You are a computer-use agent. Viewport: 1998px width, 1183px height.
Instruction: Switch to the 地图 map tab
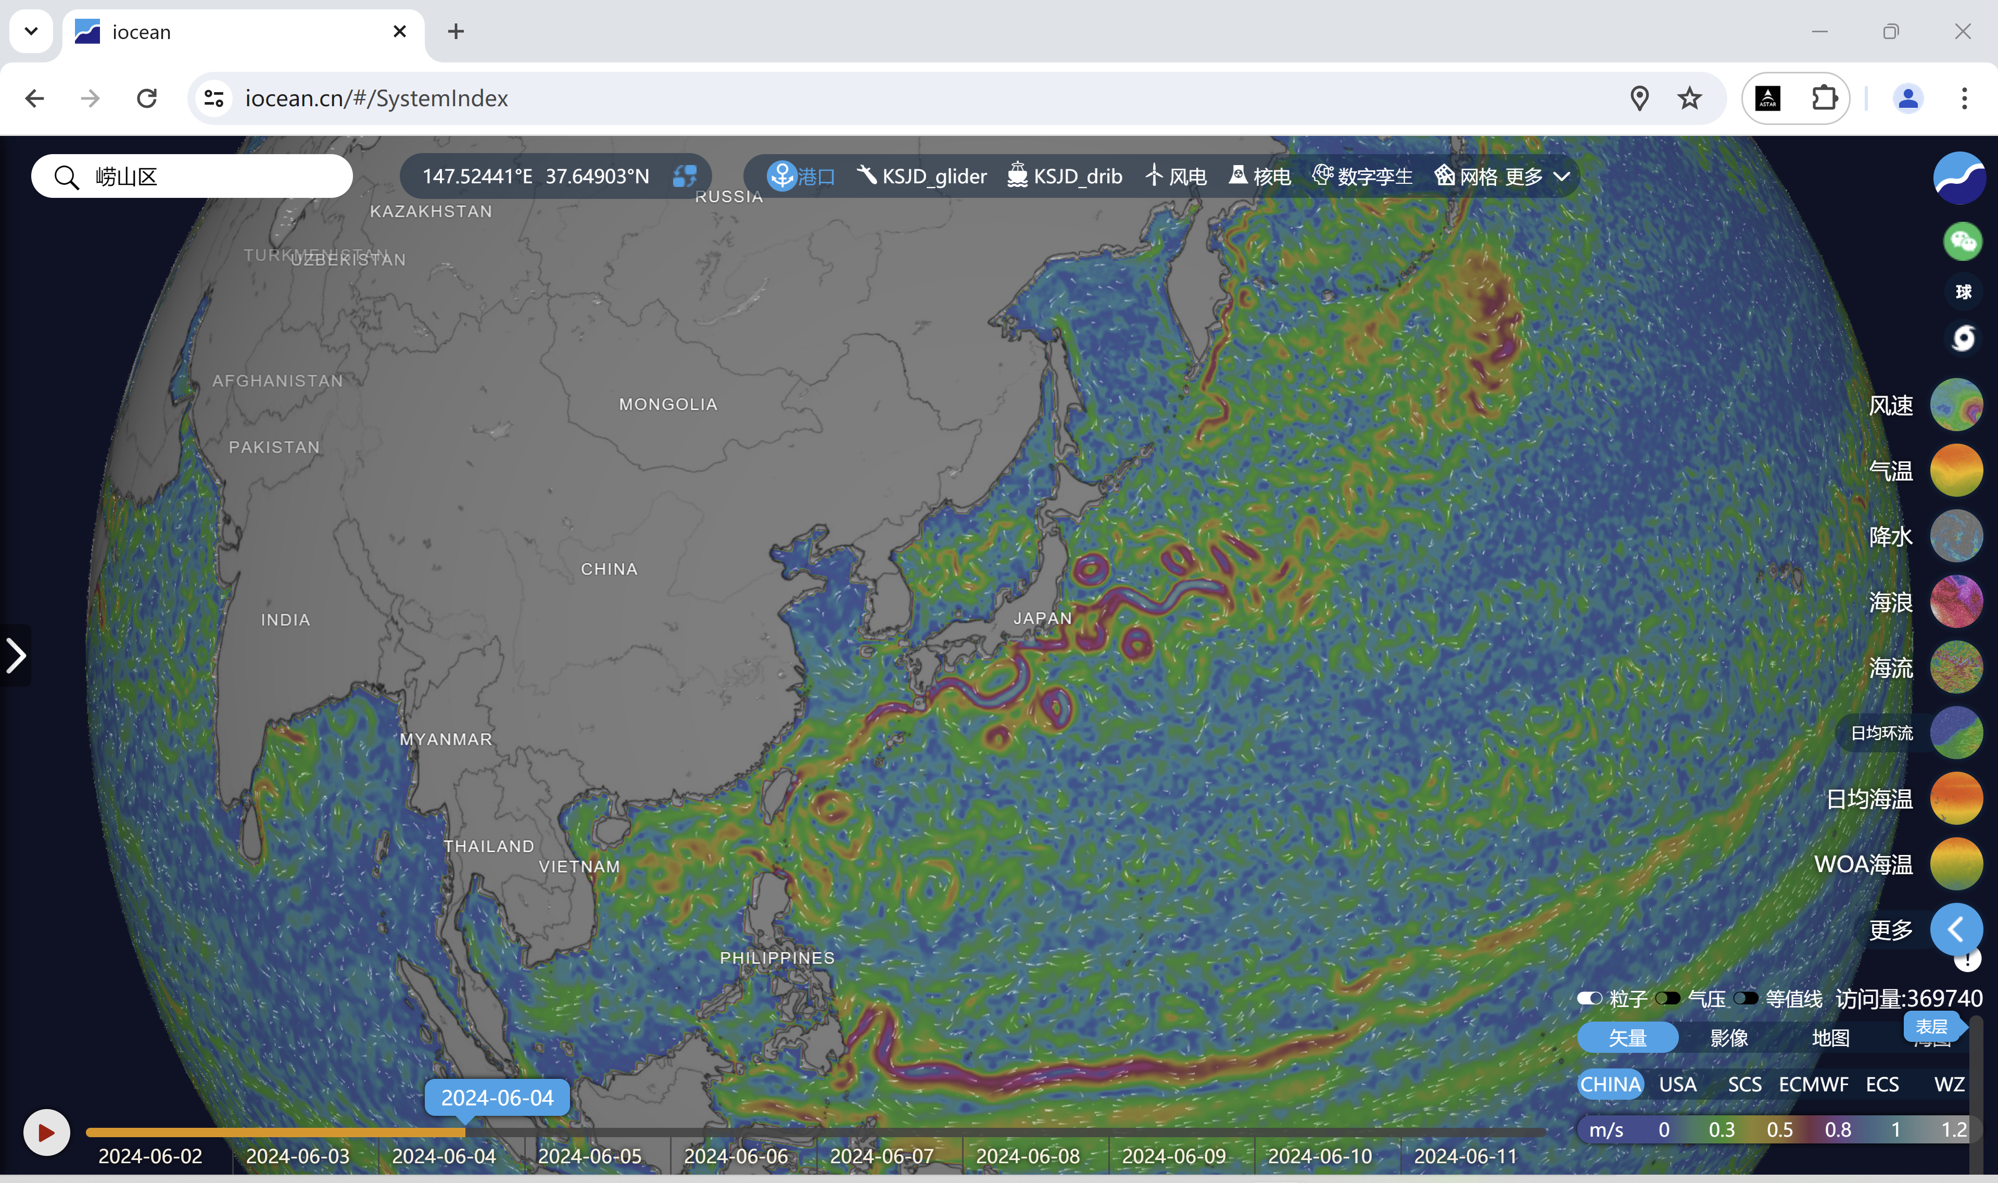point(1831,1038)
